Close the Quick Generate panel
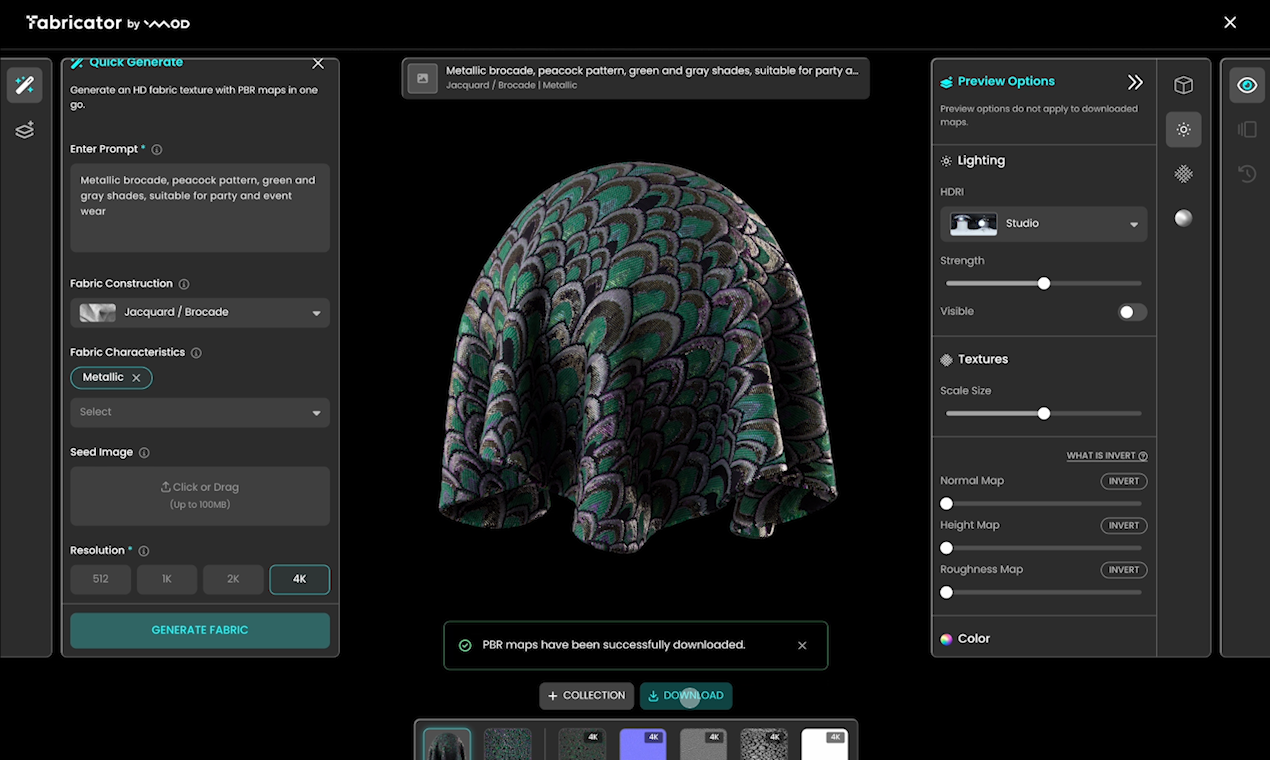The image size is (1270, 760). [x=318, y=63]
